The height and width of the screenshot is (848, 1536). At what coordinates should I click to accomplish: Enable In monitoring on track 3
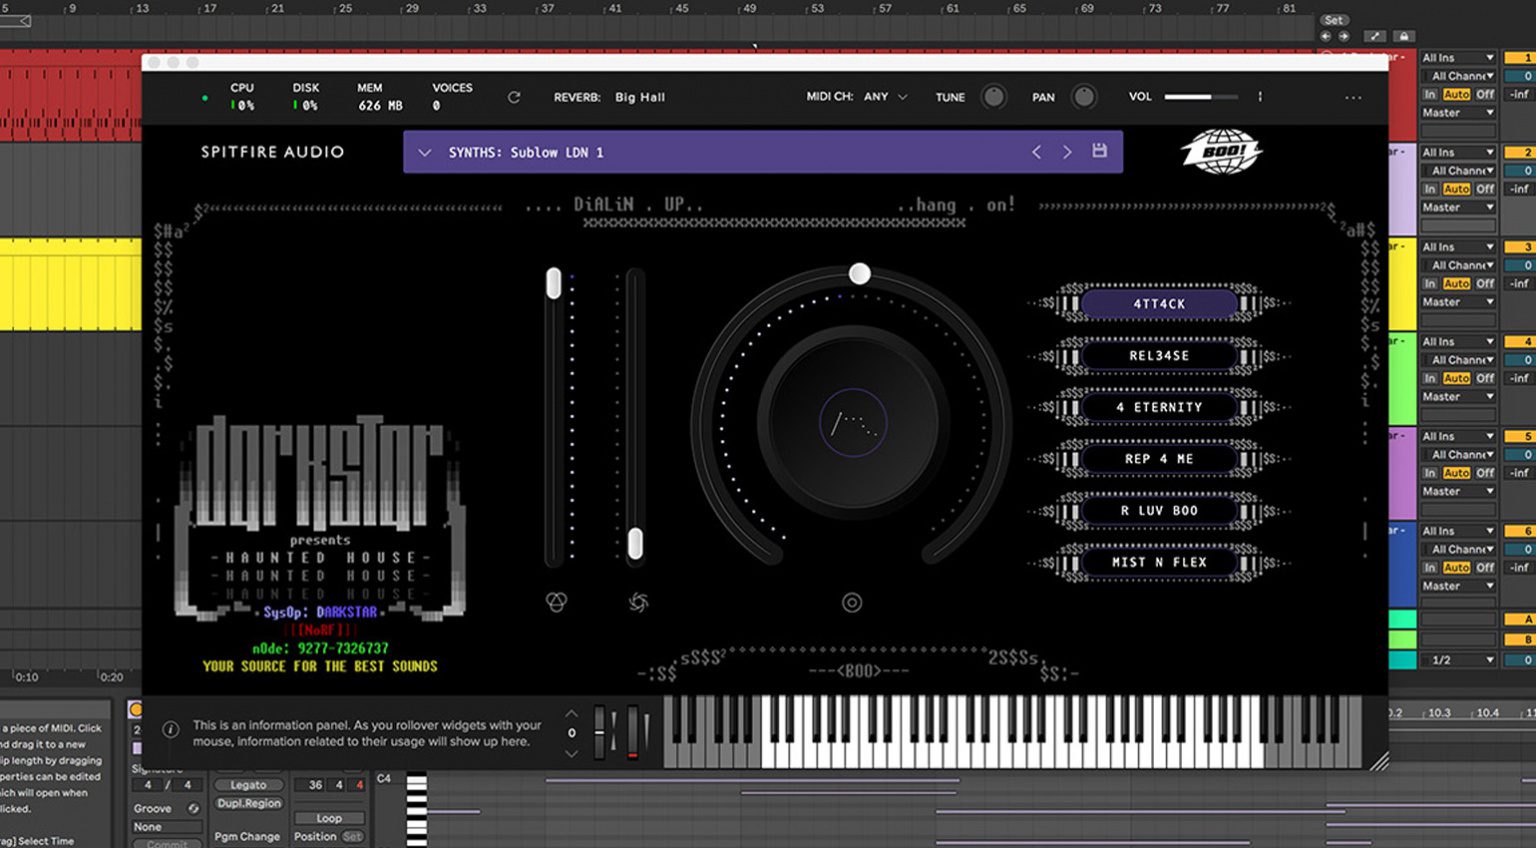pyautogui.click(x=1430, y=284)
